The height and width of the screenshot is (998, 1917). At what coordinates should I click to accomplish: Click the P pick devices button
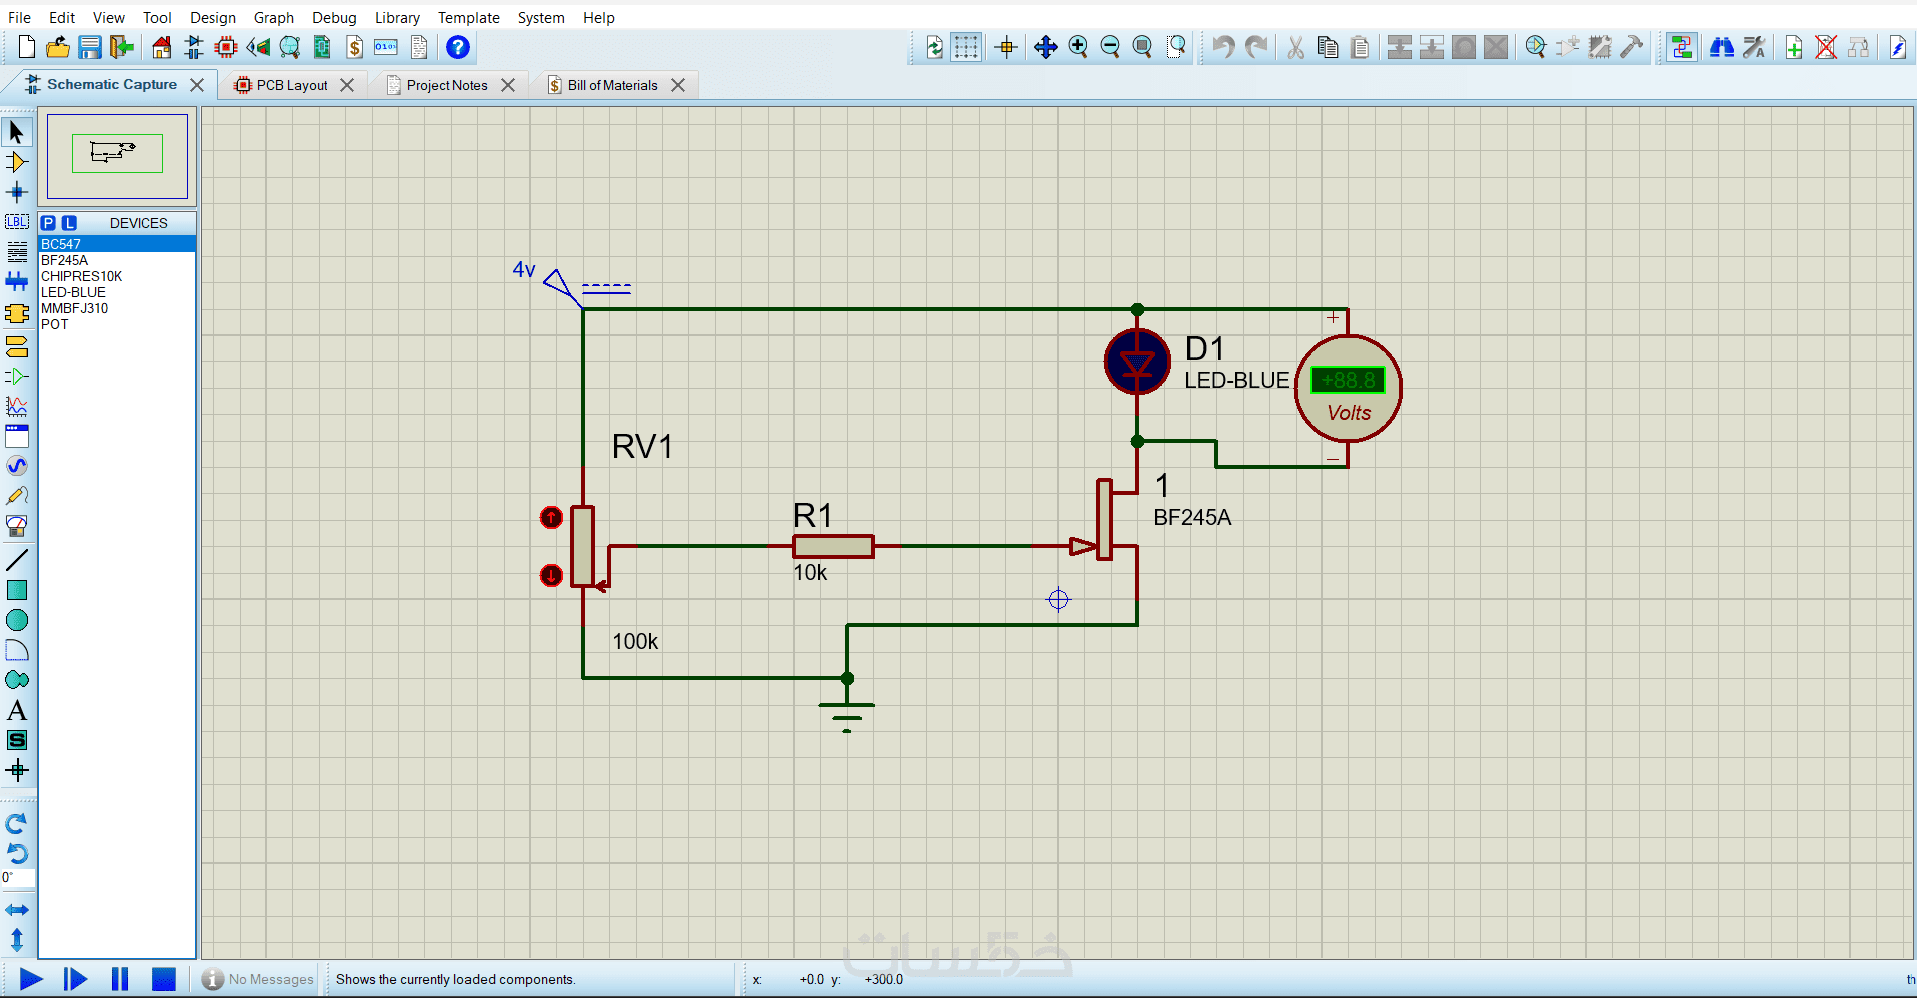pos(48,223)
